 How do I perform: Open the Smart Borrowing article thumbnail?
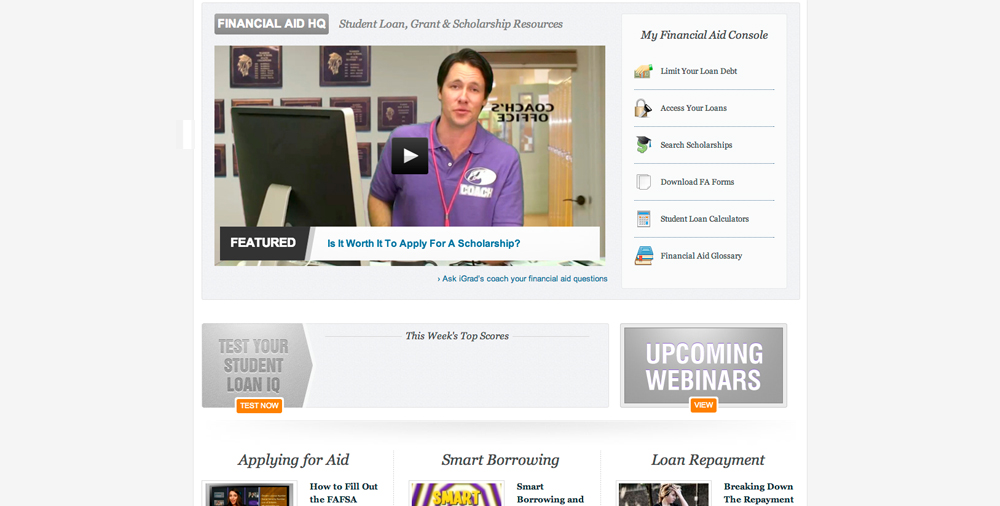(456, 494)
